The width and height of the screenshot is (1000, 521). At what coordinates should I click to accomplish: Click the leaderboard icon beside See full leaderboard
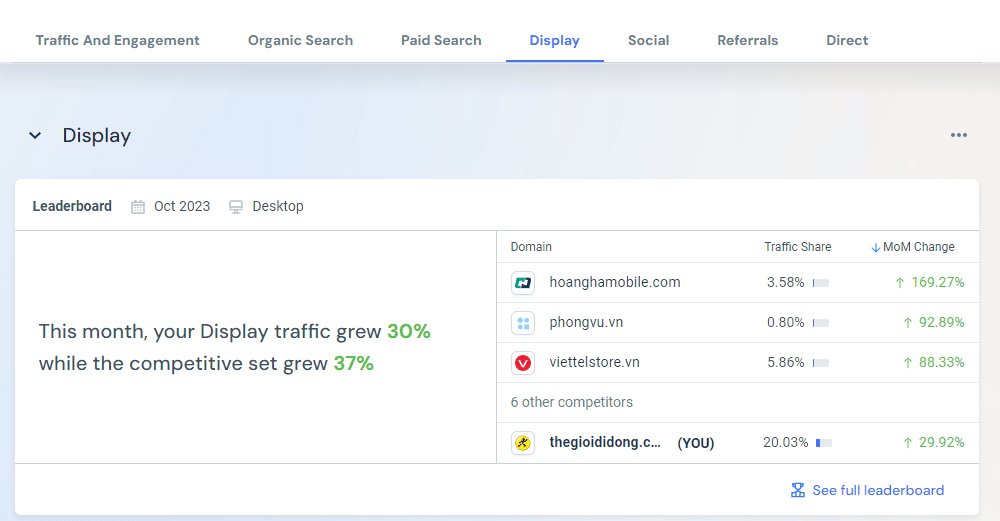(x=798, y=490)
